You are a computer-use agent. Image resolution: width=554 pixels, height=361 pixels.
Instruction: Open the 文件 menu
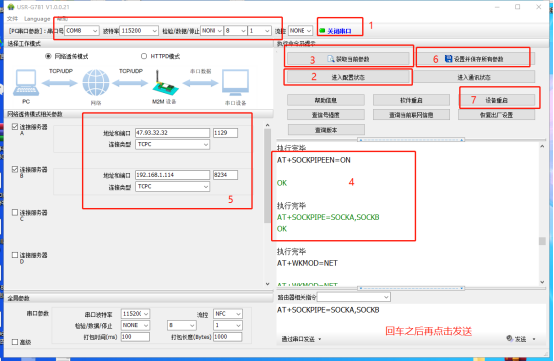click(x=12, y=19)
